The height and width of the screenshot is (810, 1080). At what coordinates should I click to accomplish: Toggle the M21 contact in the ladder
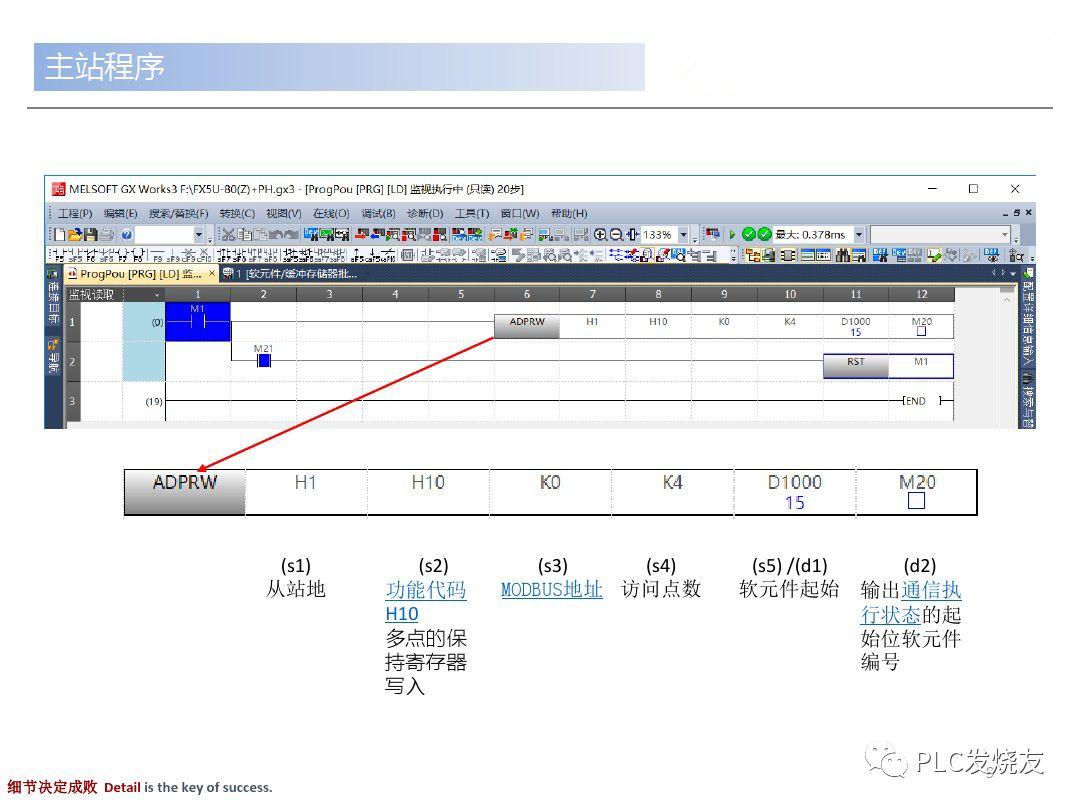click(x=263, y=360)
